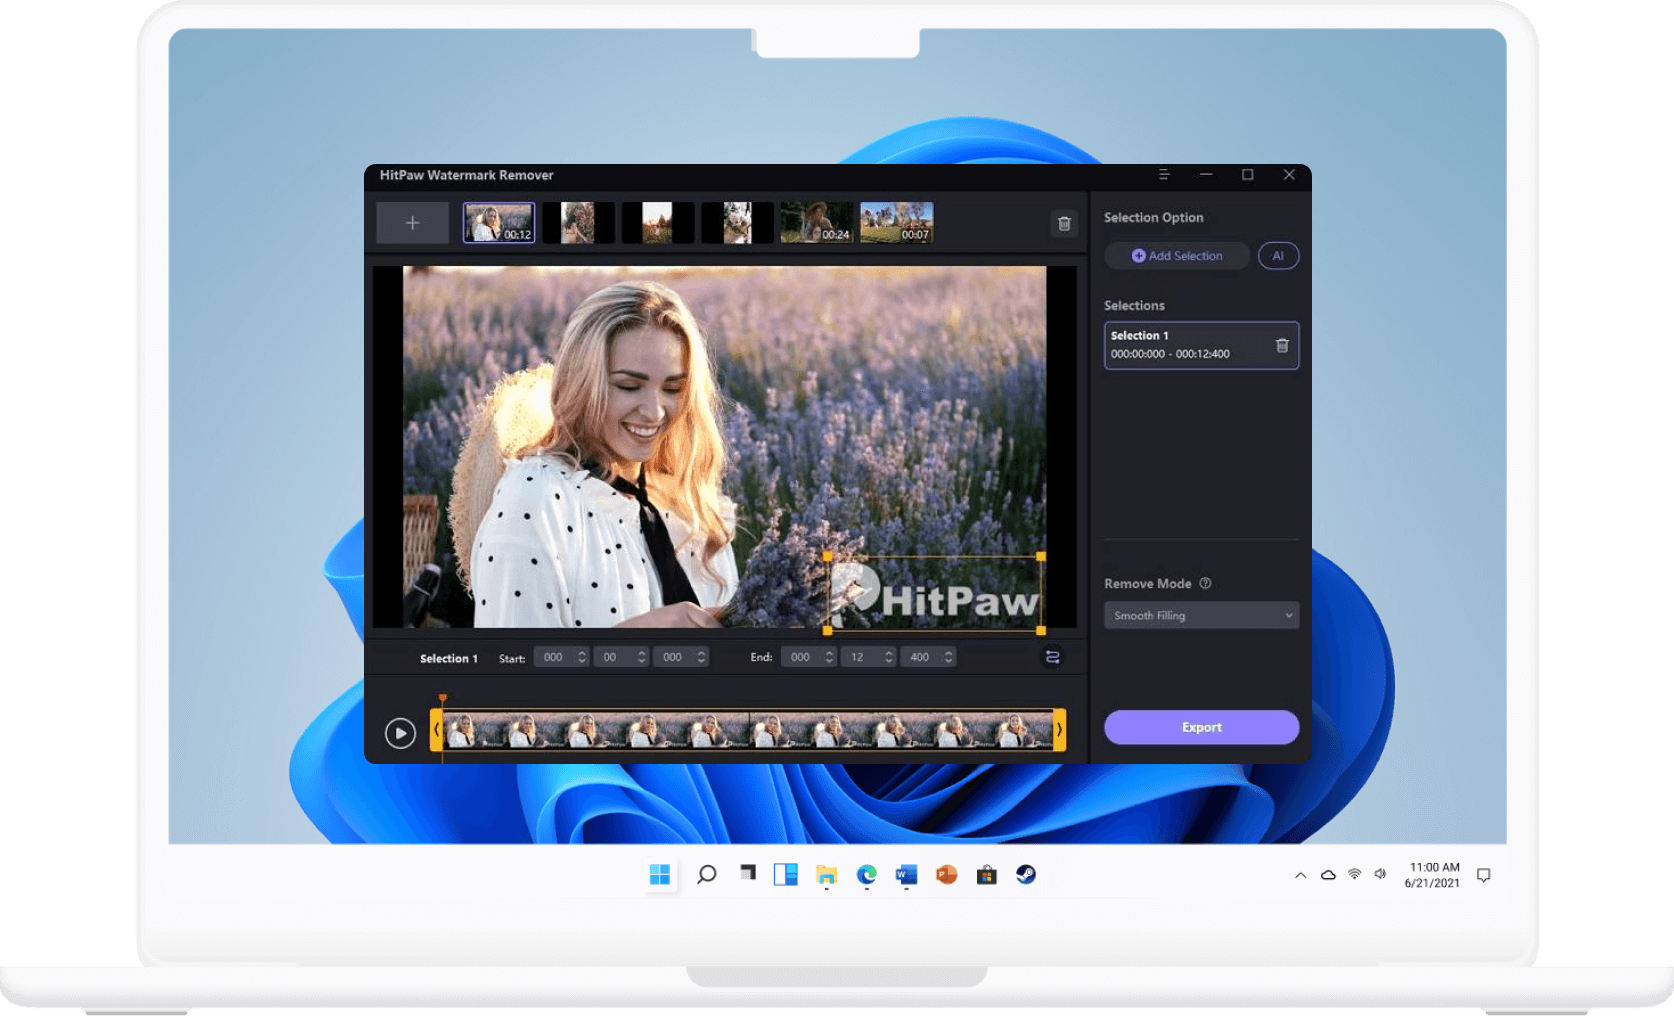Image resolution: width=1674 pixels, height=1016 pixels.
Task: Click the Remove Mode help icon
Action: click(1205, 584)
